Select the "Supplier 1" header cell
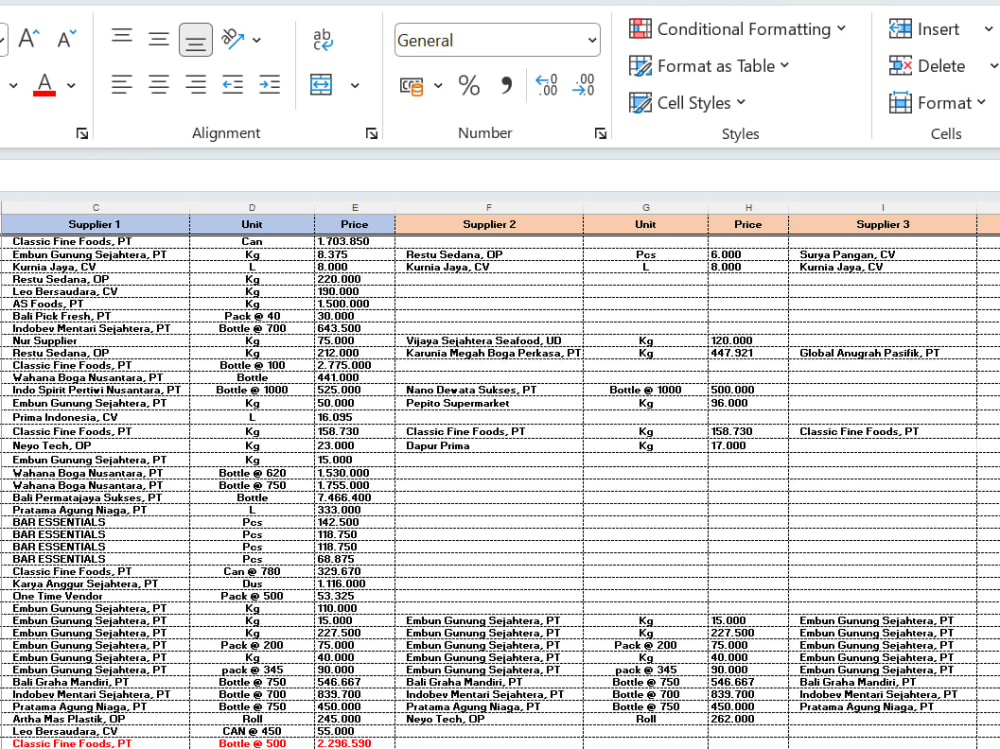Screen dimensions: 1000x749 tap(95, 225)
